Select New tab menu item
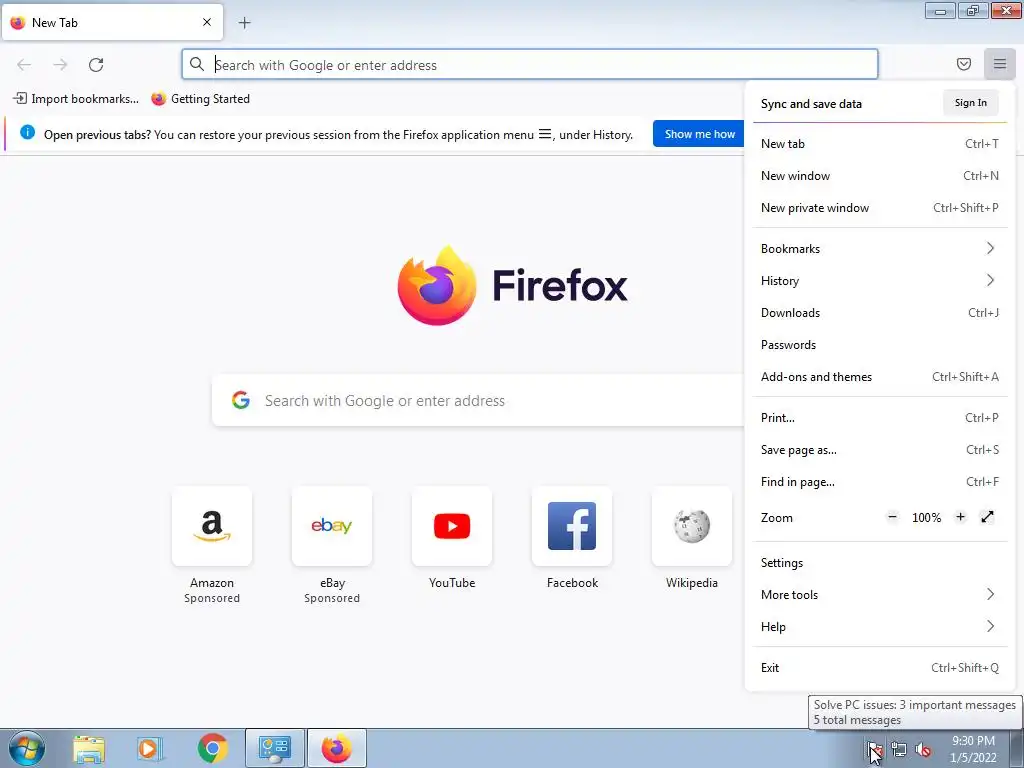 click(x=879, y=144)
